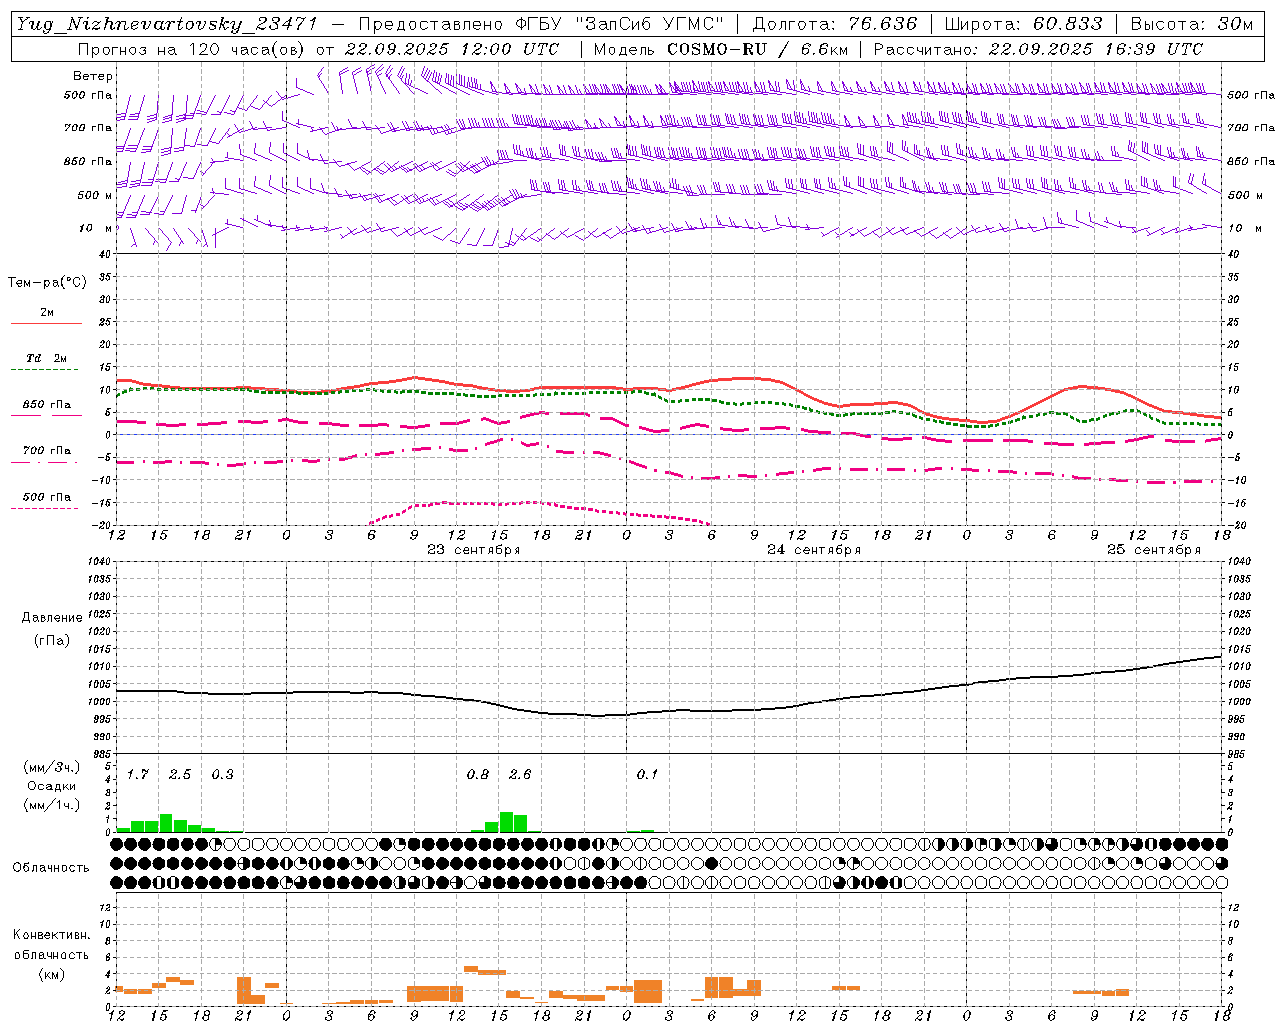Screen dimensions: 1280x1024
Task: Click the 0.1 precipitation total
Action: point(647,774)
